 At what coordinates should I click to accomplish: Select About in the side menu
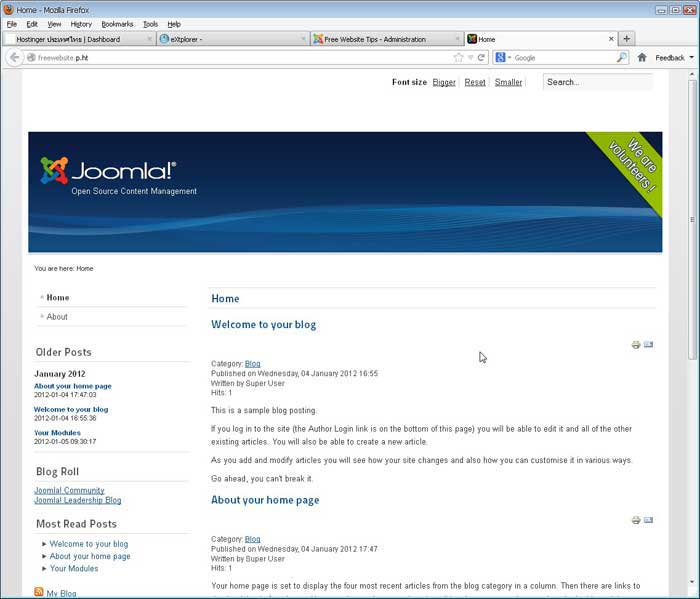(57, 316)
